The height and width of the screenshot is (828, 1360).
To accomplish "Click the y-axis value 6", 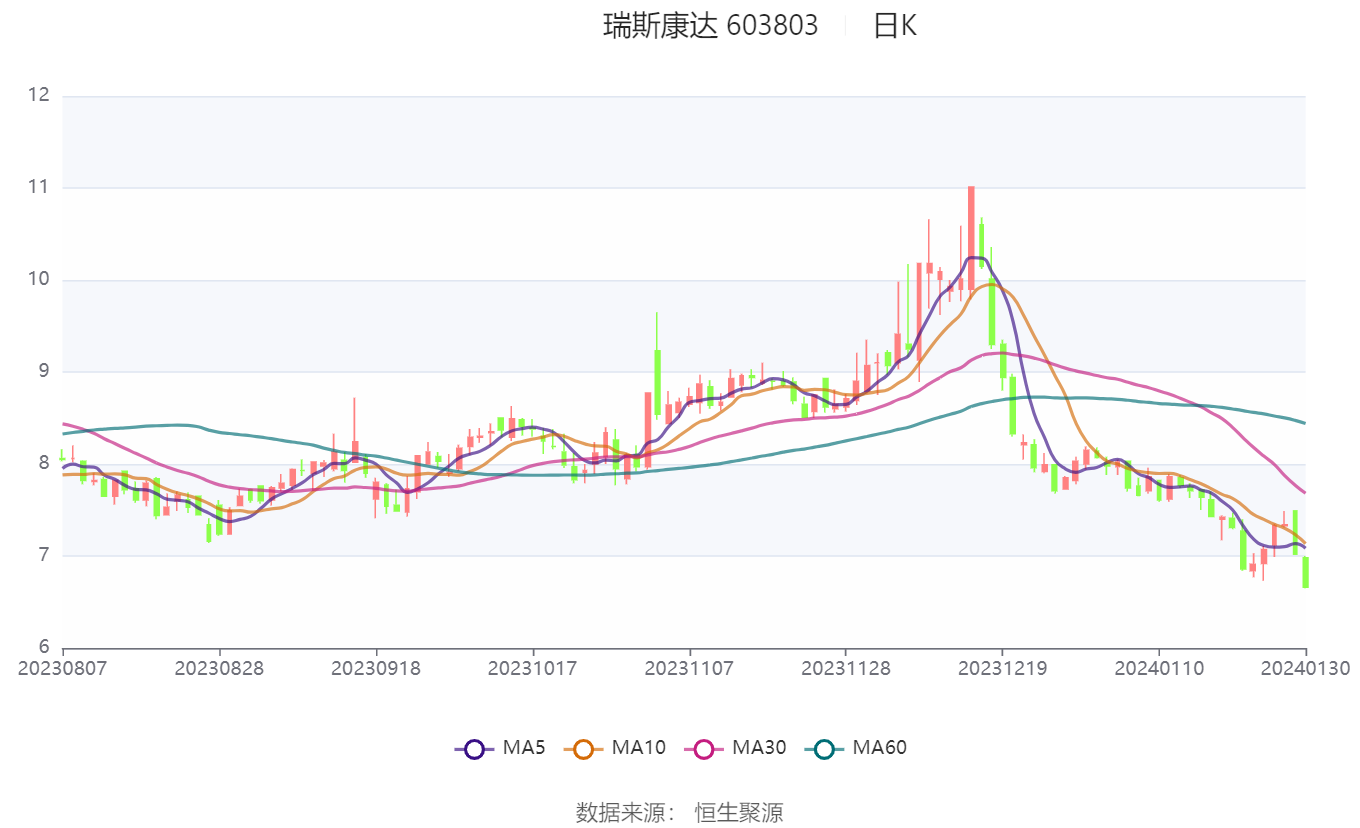I will pyautogui.click(x=44, y=647).
